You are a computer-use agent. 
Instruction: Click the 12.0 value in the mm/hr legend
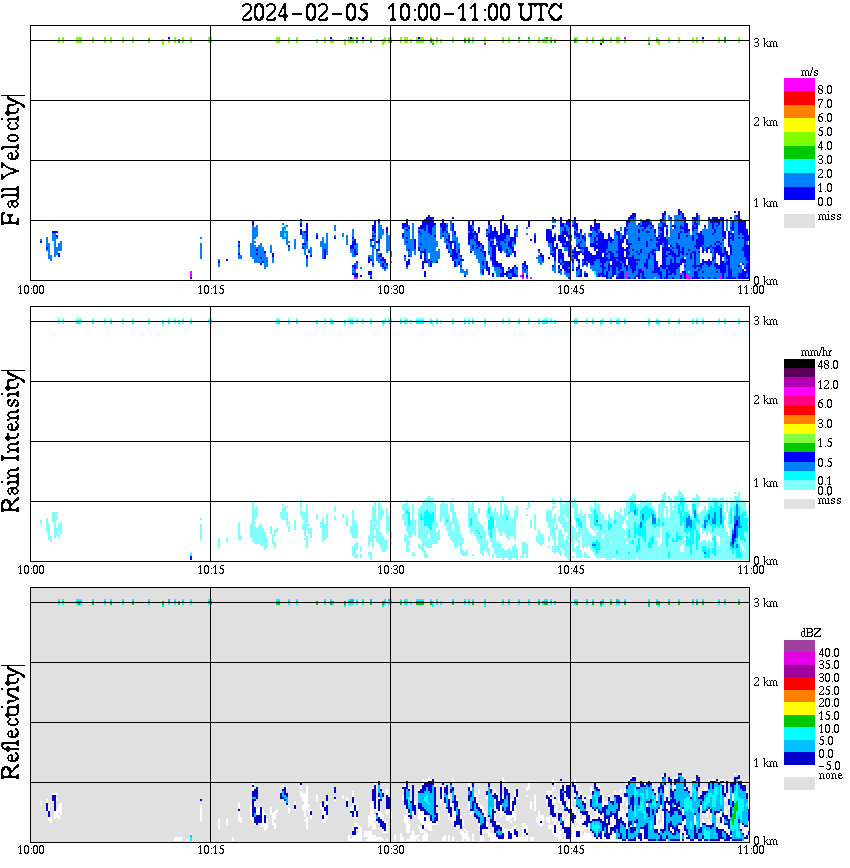[828, 384]
